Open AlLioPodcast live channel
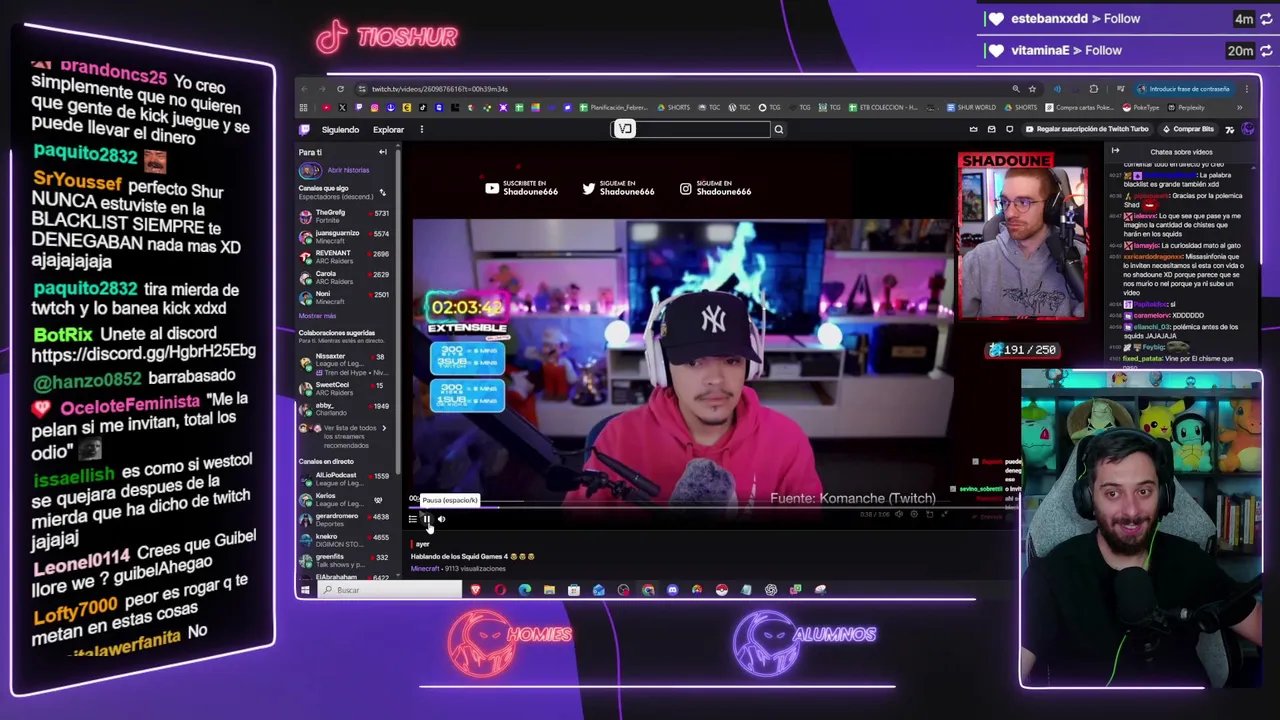 (x=345, y=479)
